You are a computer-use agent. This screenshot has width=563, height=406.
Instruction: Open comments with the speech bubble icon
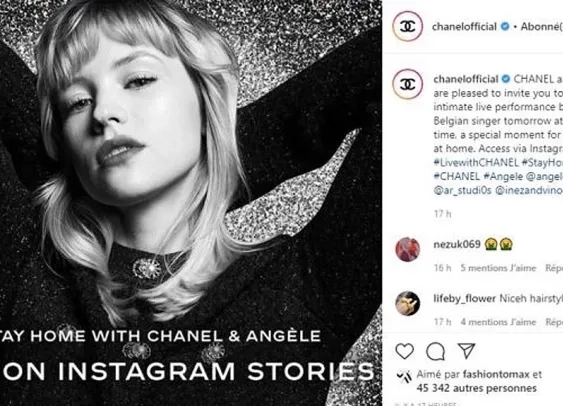click(x=436, y=351)
